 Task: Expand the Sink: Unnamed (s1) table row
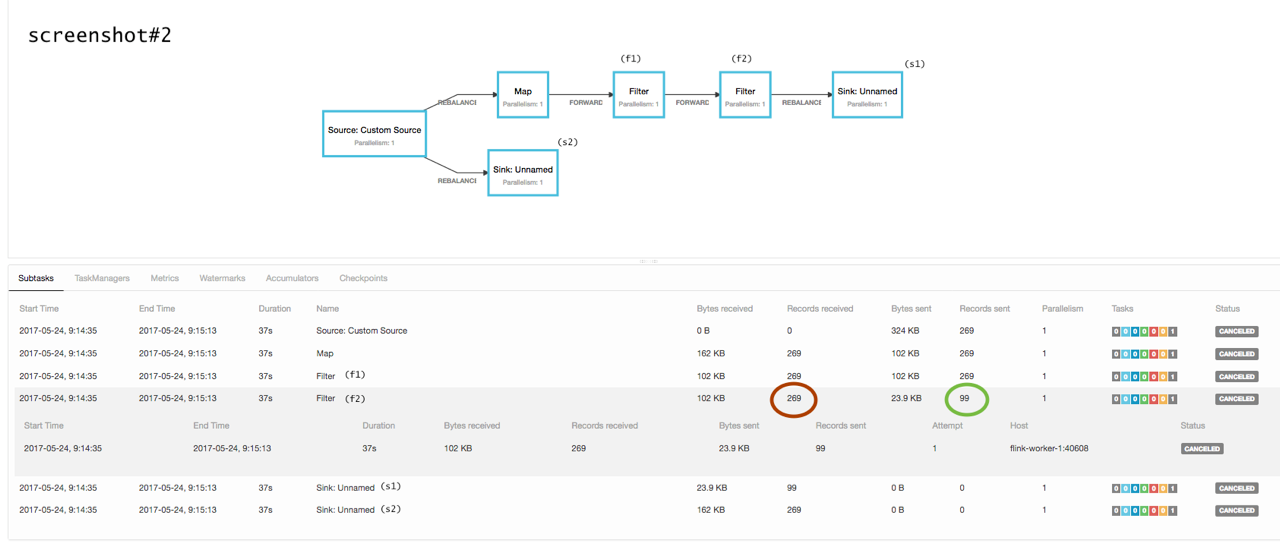(x=344, y=488)
